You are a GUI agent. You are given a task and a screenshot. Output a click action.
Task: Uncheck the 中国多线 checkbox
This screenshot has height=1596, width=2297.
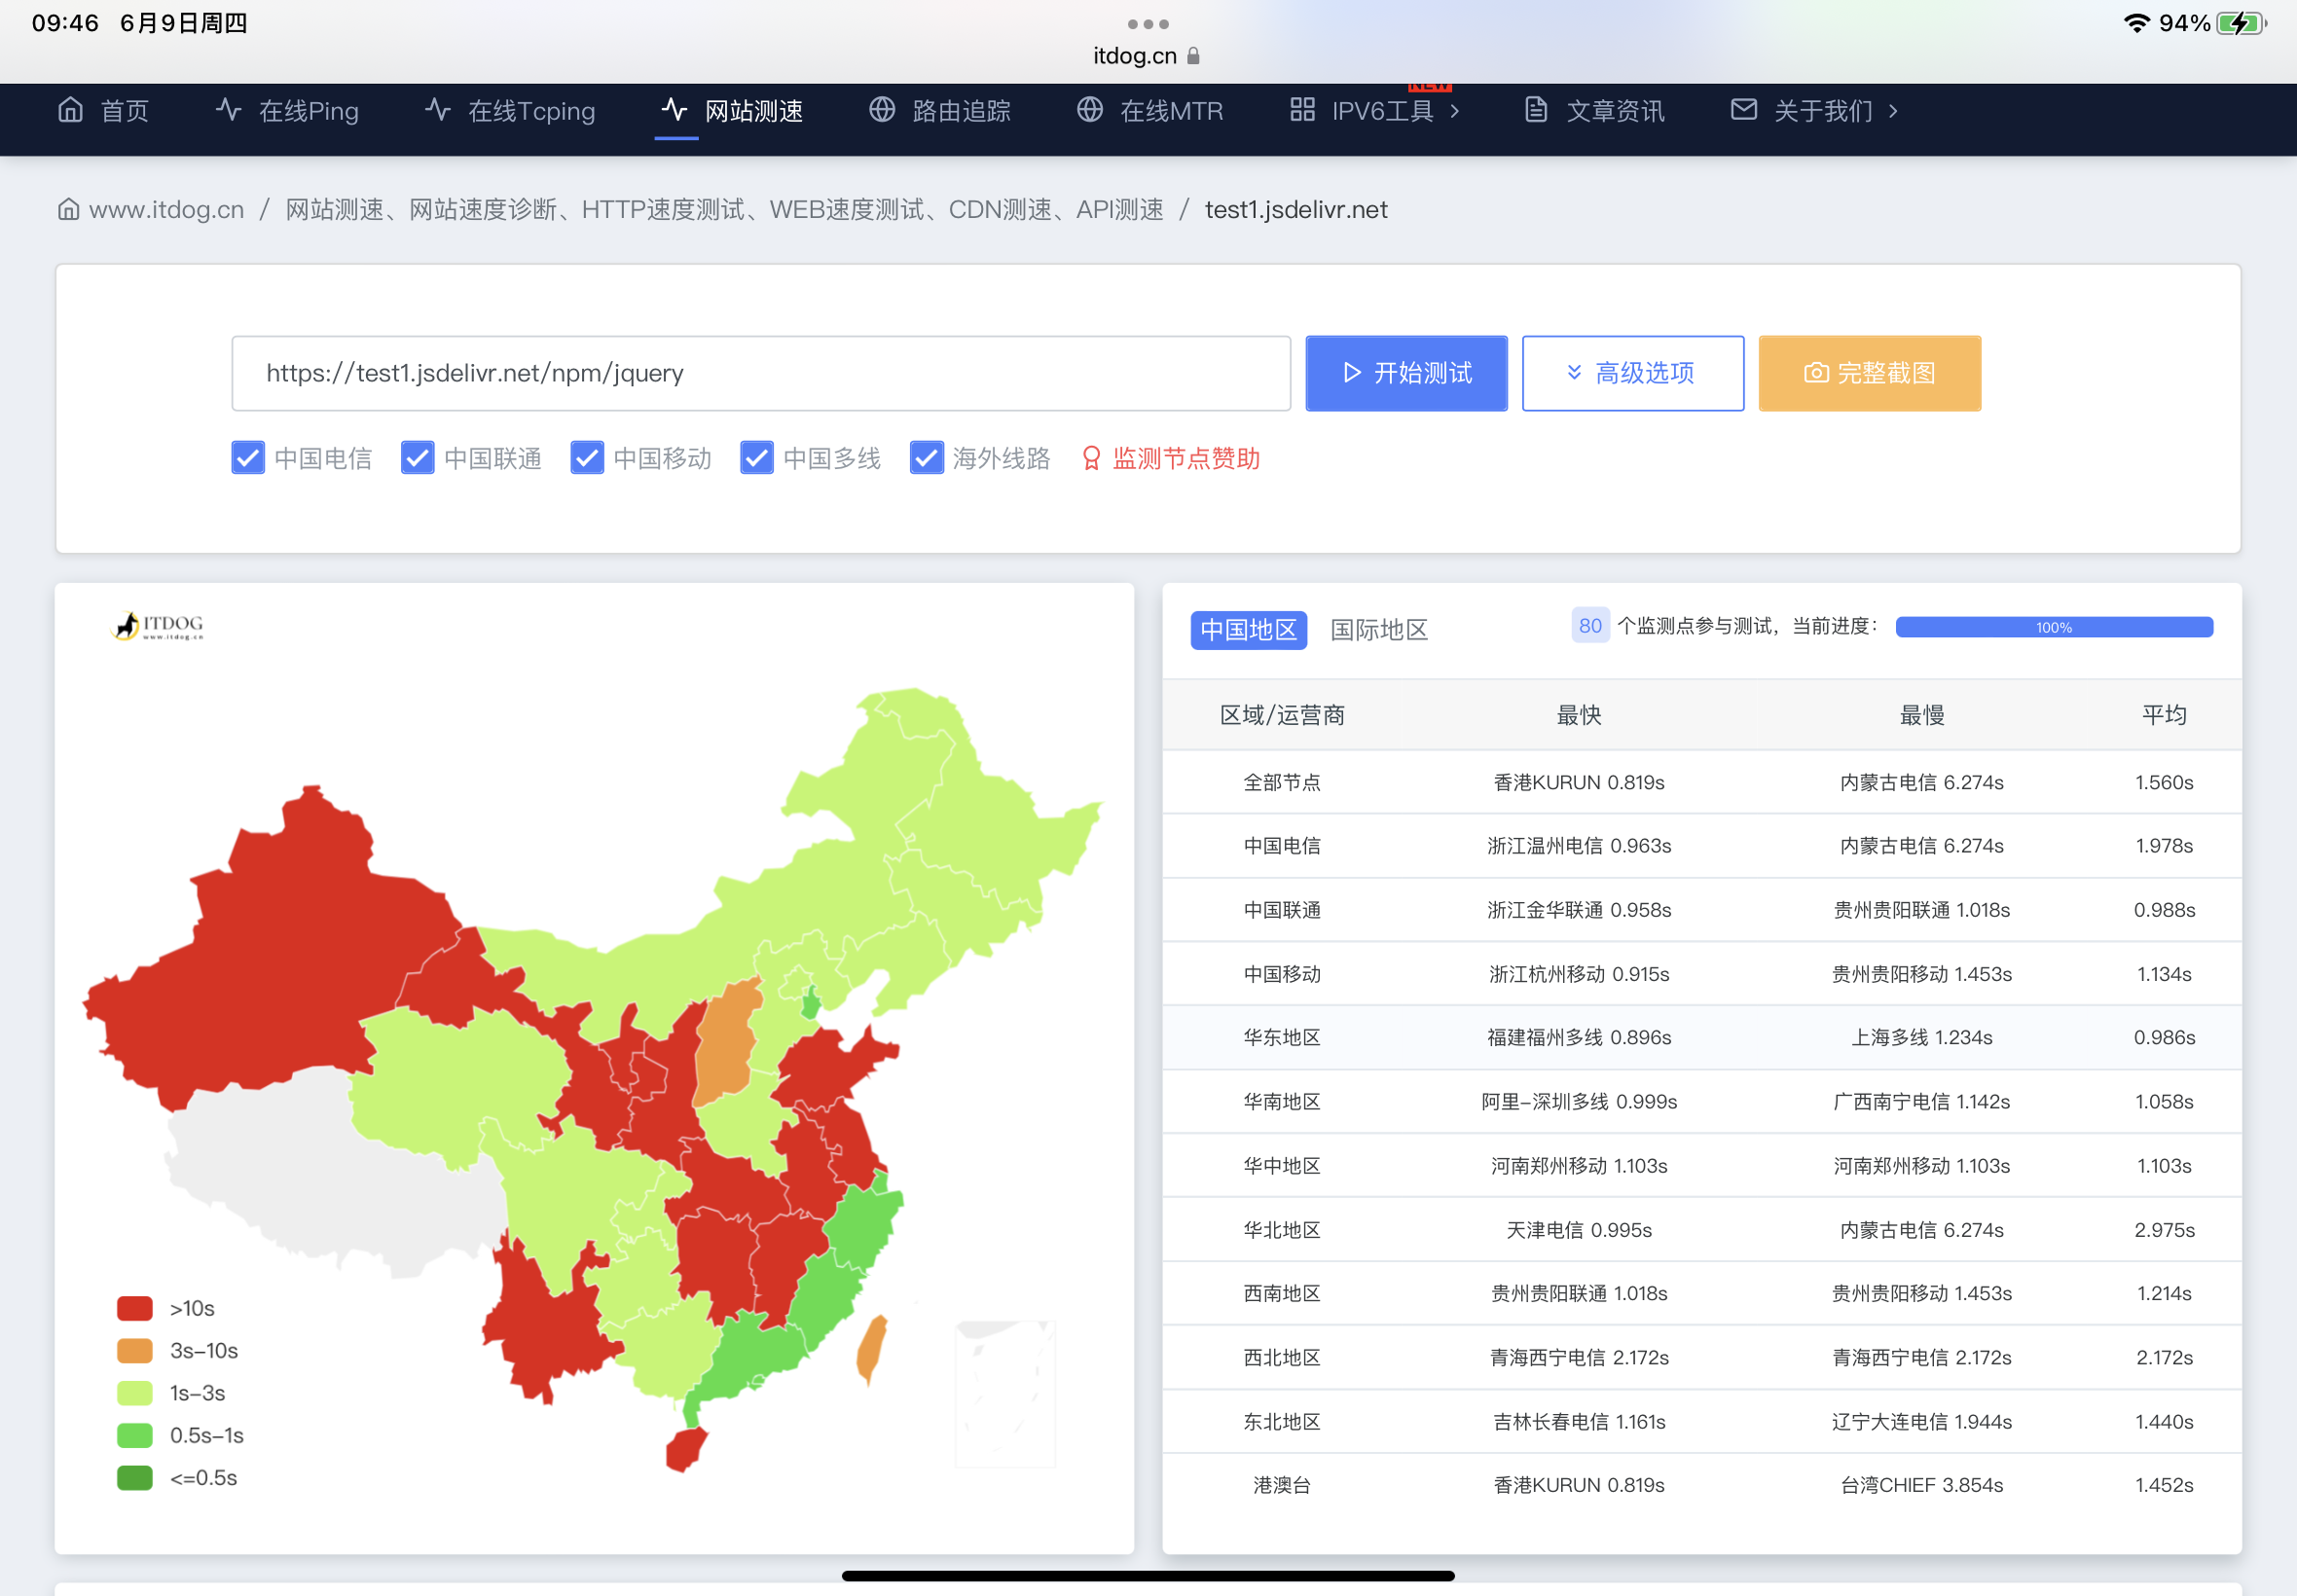tap(757, 458)
